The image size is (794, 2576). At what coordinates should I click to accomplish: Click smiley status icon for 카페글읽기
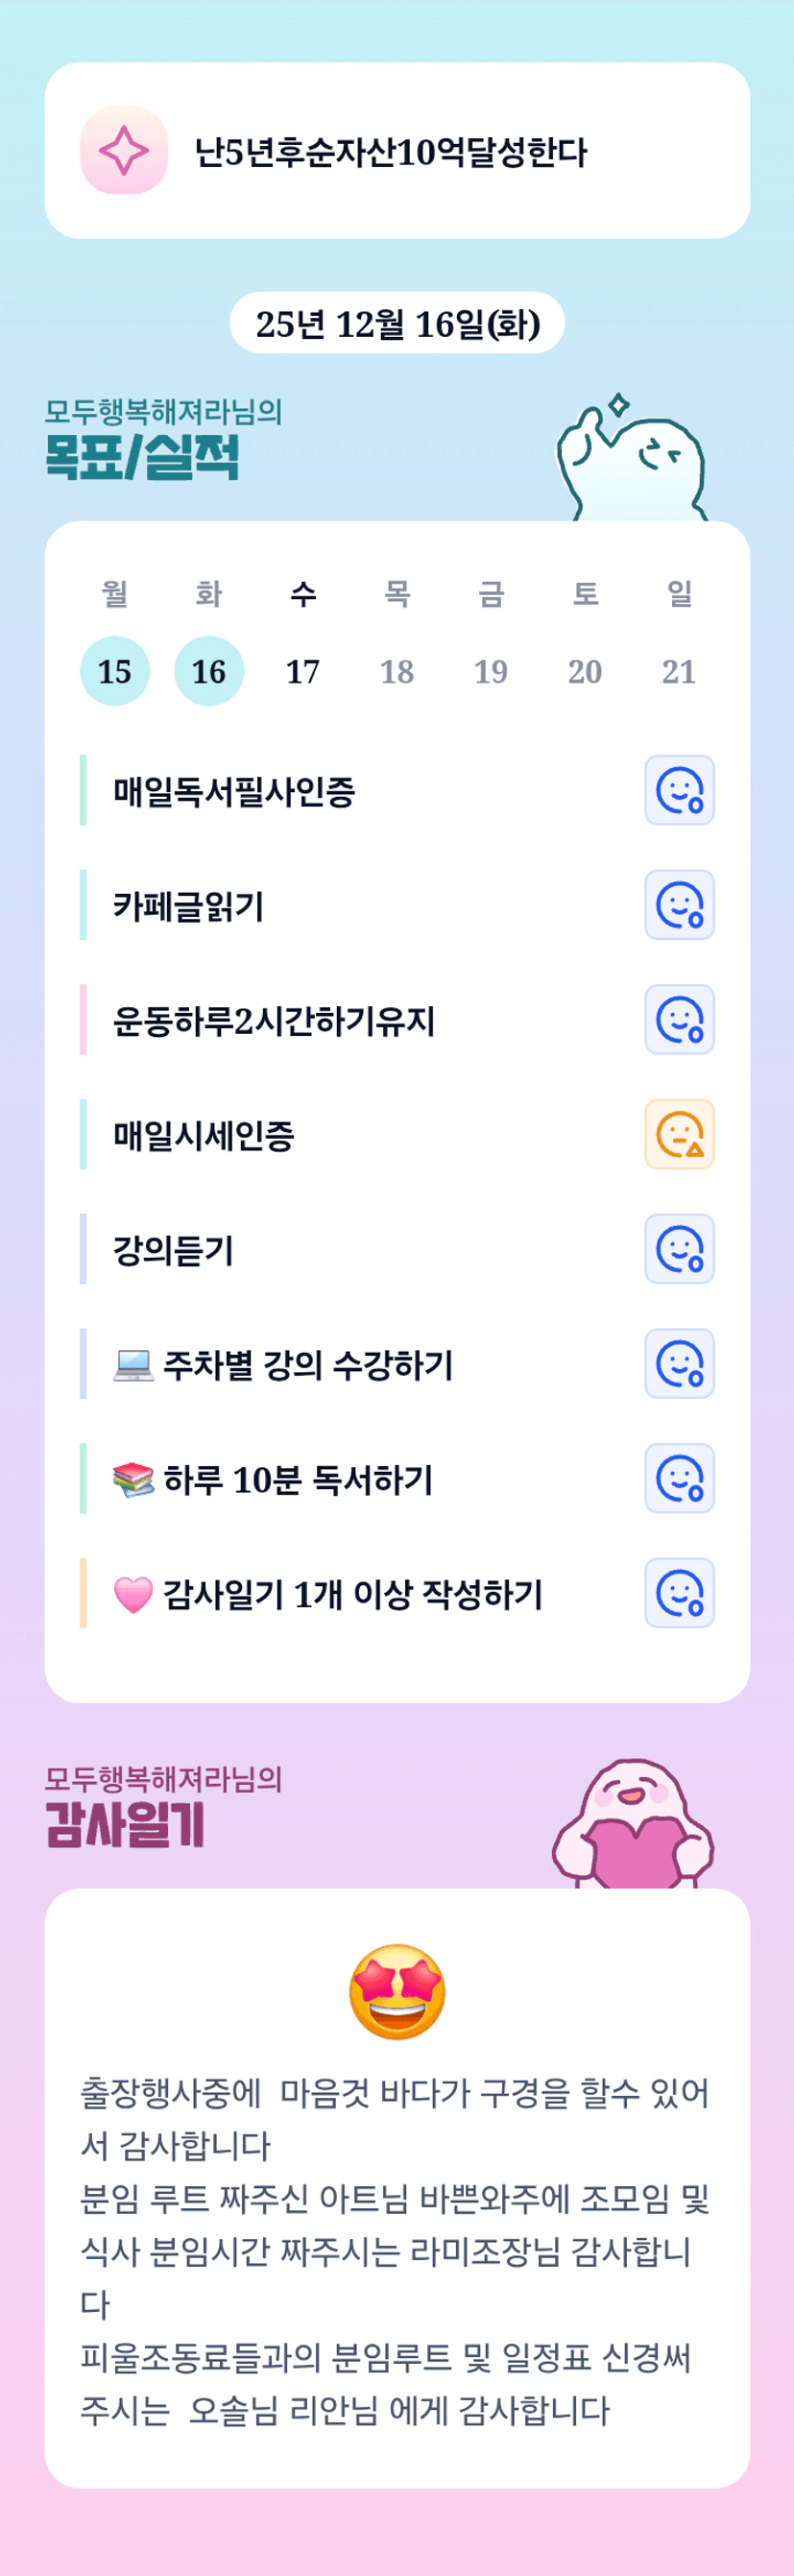click(x=679, y=905)
